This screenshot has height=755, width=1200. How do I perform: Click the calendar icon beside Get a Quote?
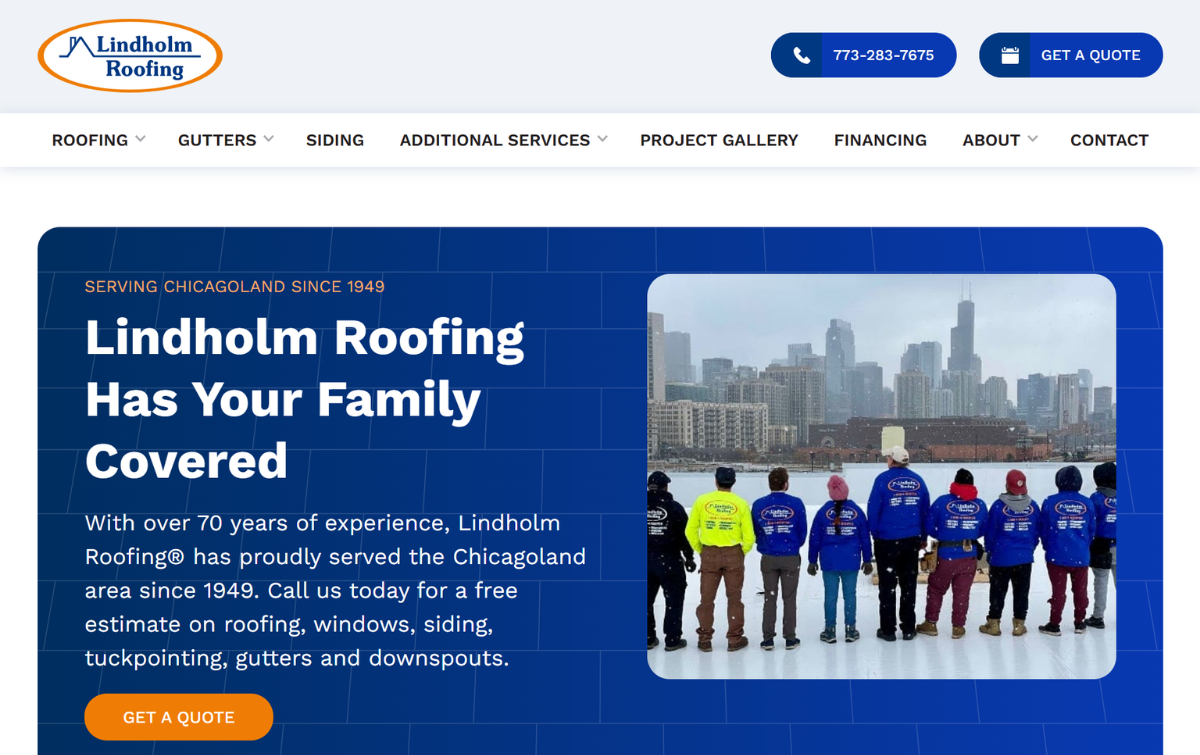[1010, 56]
